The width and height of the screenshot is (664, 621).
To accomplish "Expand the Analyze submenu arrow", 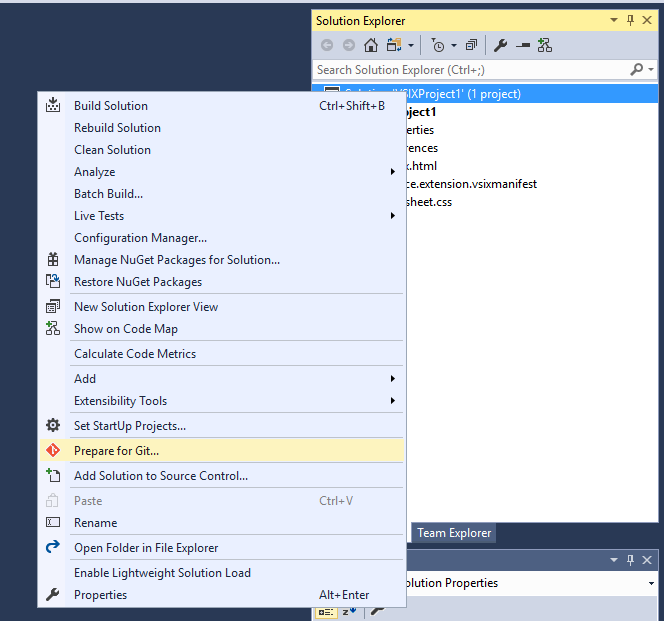I will 393,172.
